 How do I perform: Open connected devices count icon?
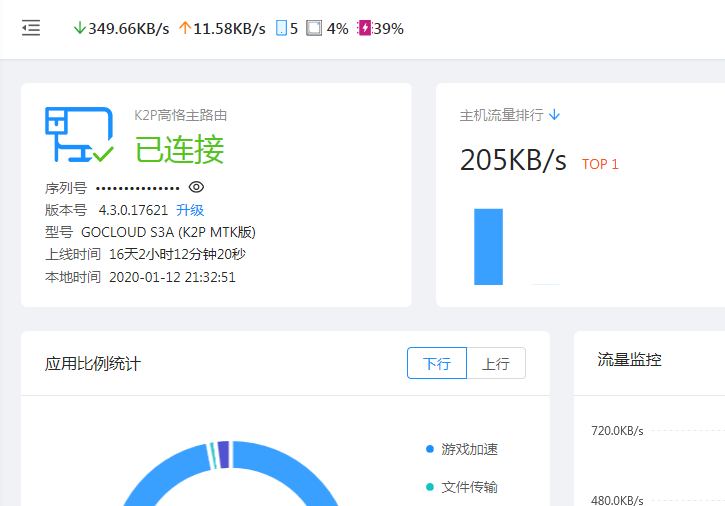(281, 29)
